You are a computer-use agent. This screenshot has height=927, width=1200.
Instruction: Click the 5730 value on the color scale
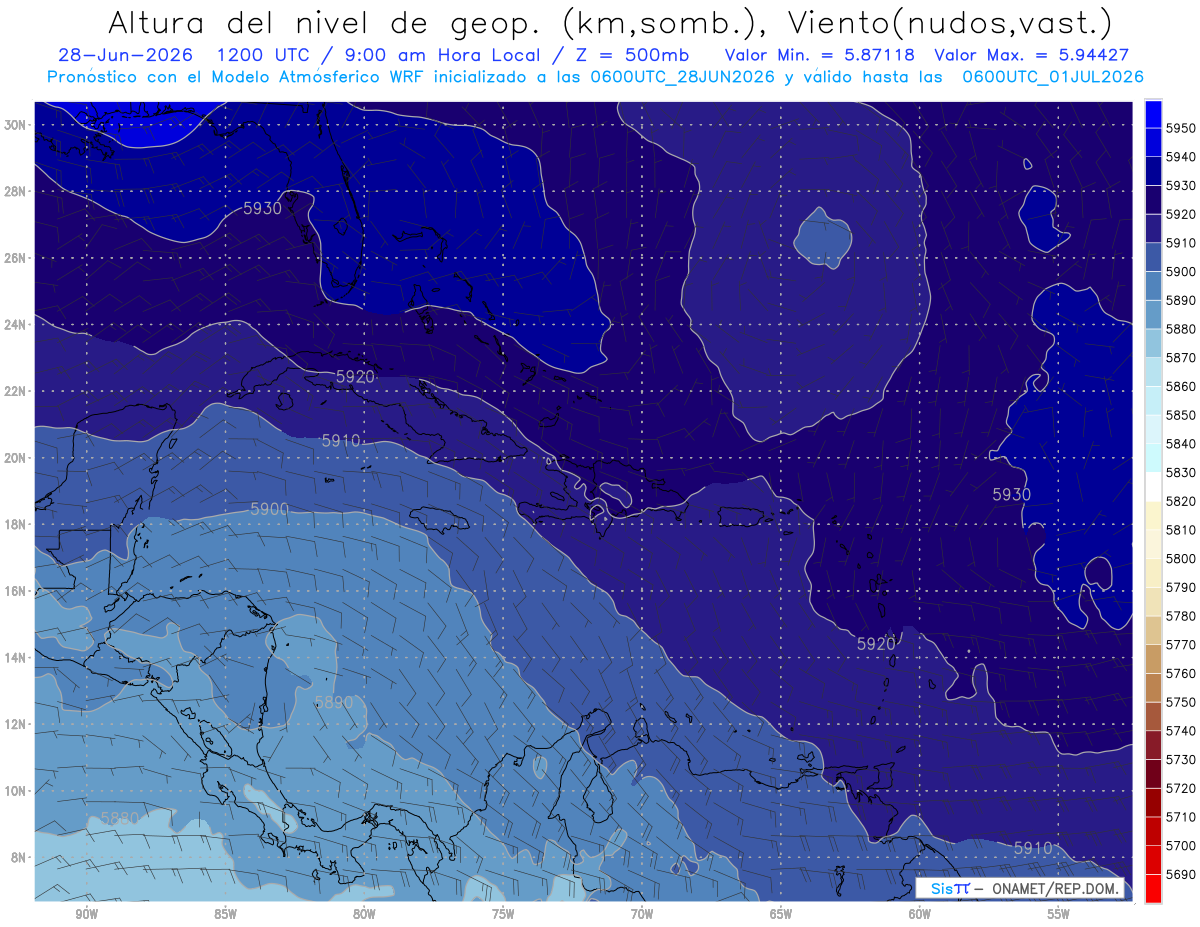click(x=1181, y=759)
